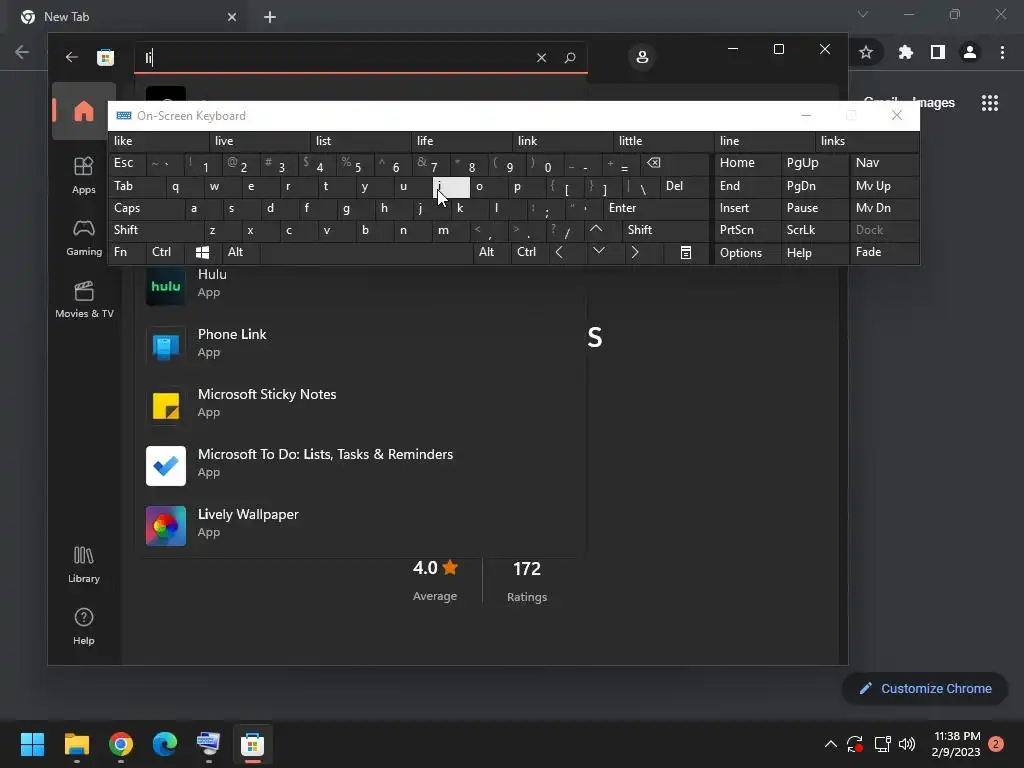
Task: Click the spacebar on On-Screen Keyboard
Action: point(366,252)
